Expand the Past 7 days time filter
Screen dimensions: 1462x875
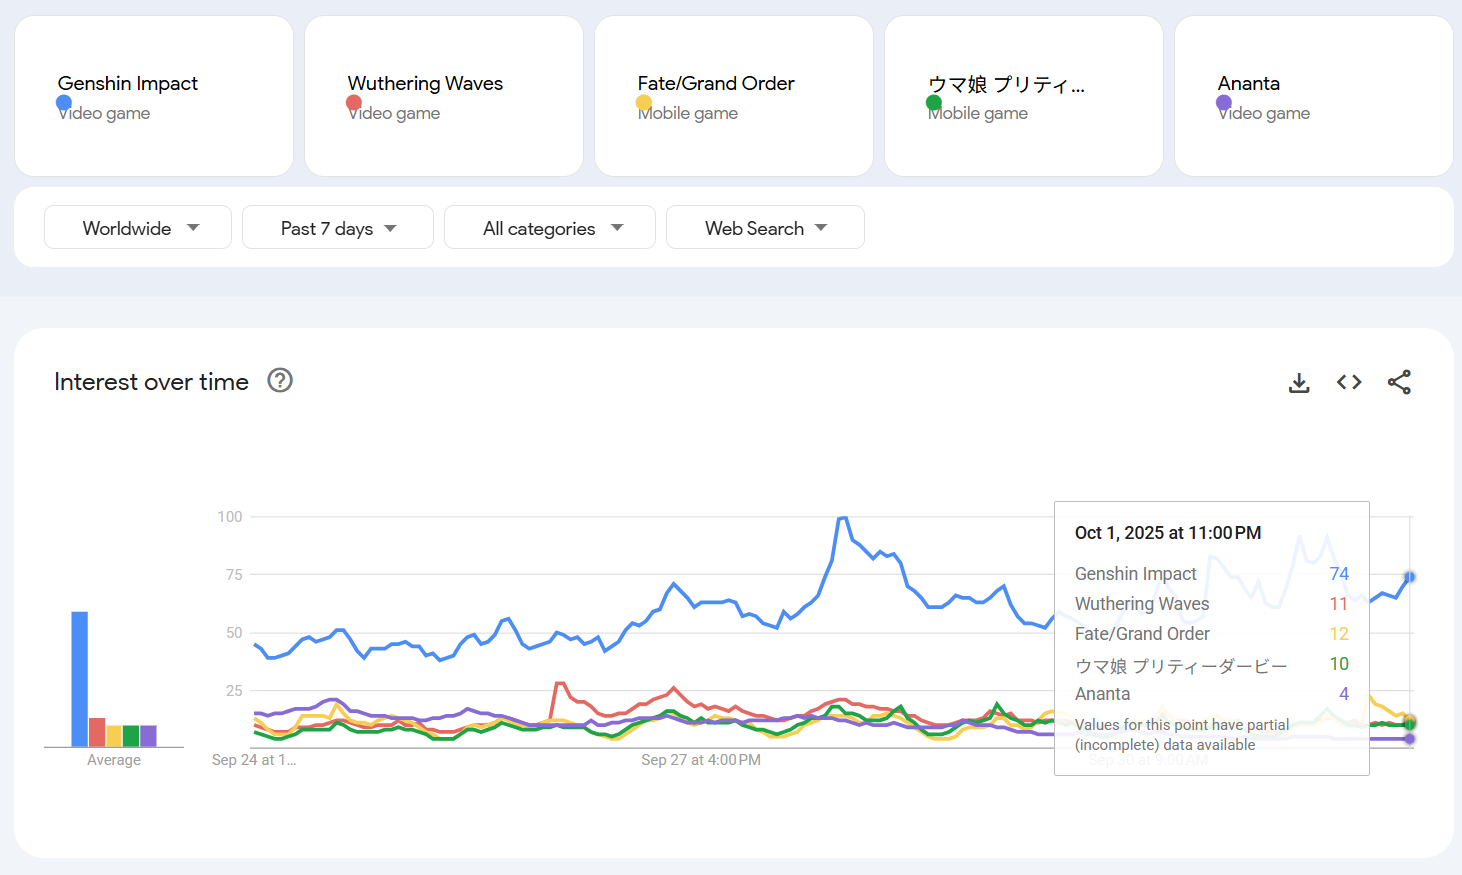click(x=337, y=228)
